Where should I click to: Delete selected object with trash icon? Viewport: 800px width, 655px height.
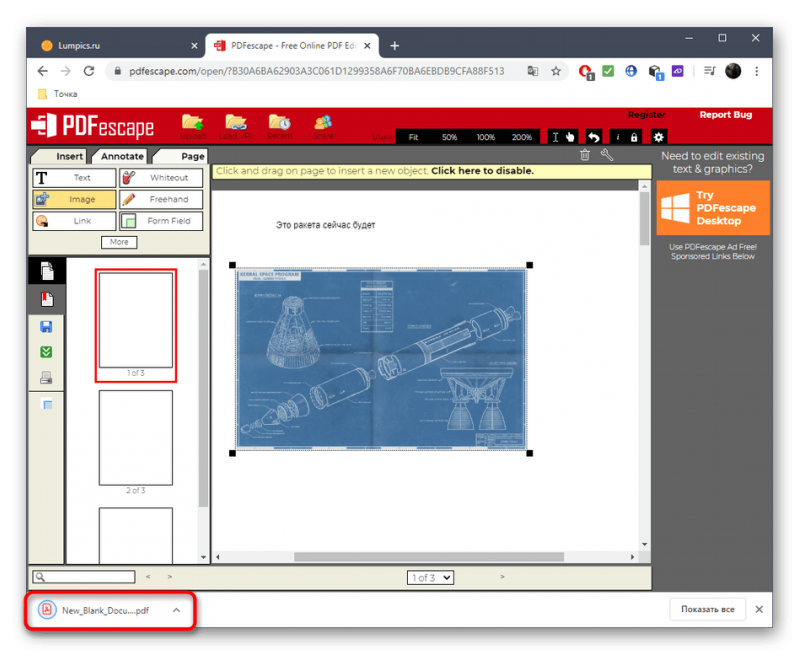[x=585, y=155]
